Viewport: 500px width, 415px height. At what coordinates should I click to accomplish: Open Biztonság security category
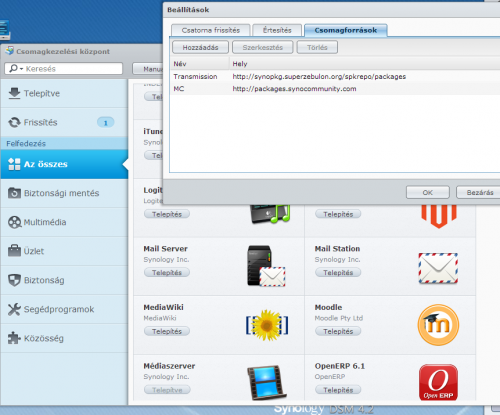pyautogui.click(x=64, y=280)
